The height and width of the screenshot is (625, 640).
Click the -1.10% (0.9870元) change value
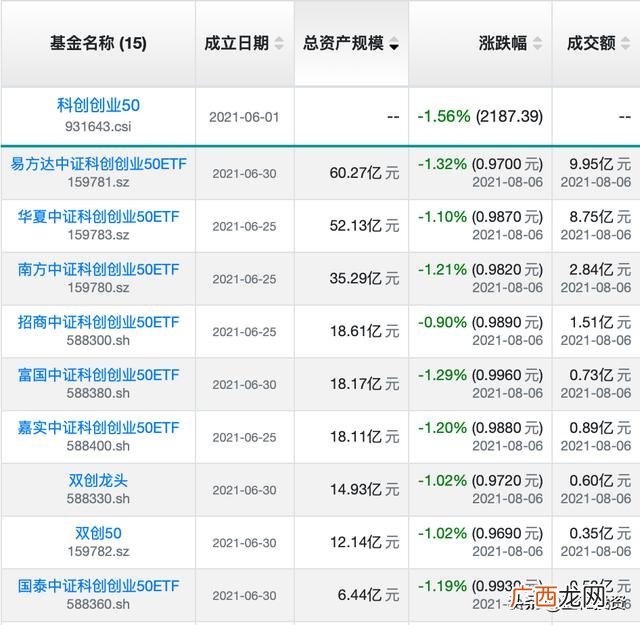point(480,217)
